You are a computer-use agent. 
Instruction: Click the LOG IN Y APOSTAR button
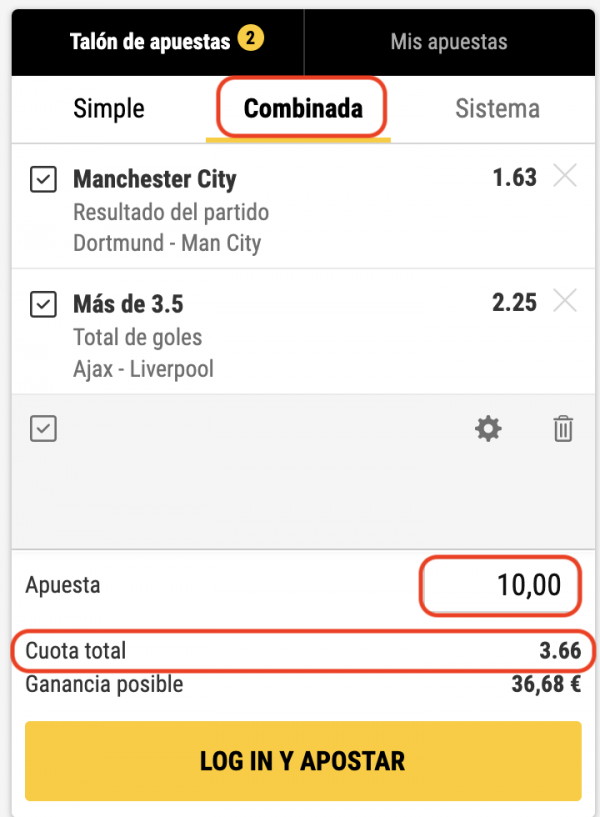pos(303,761)
